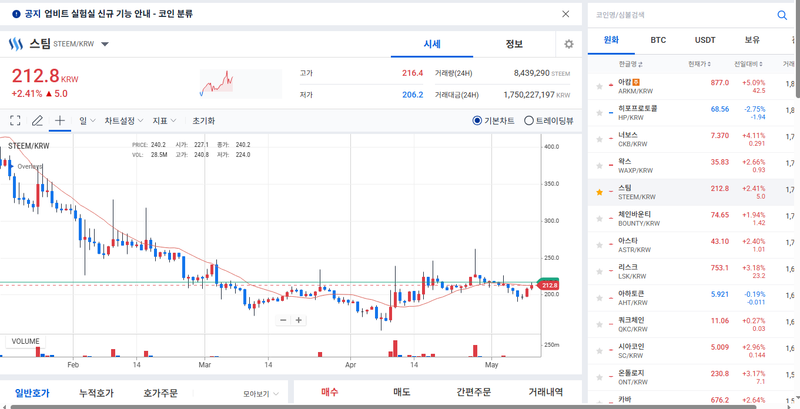Sort list by 한글명 column
This screenshot has width=800, height=409.
[x=631, y=64]
